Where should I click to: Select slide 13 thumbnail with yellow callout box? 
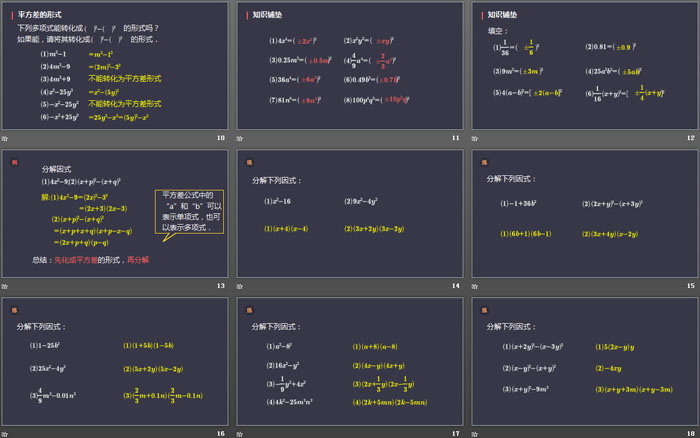[115, 213]
